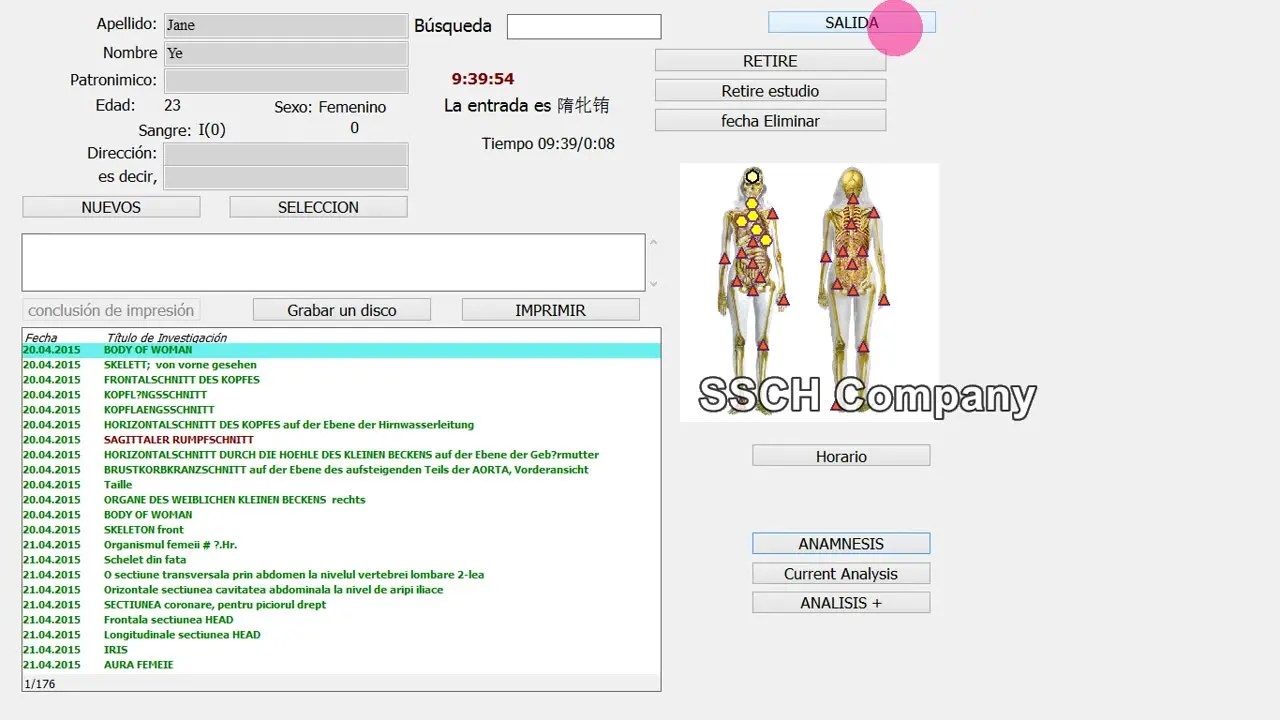Click the fecha Eliminar button

770,121
